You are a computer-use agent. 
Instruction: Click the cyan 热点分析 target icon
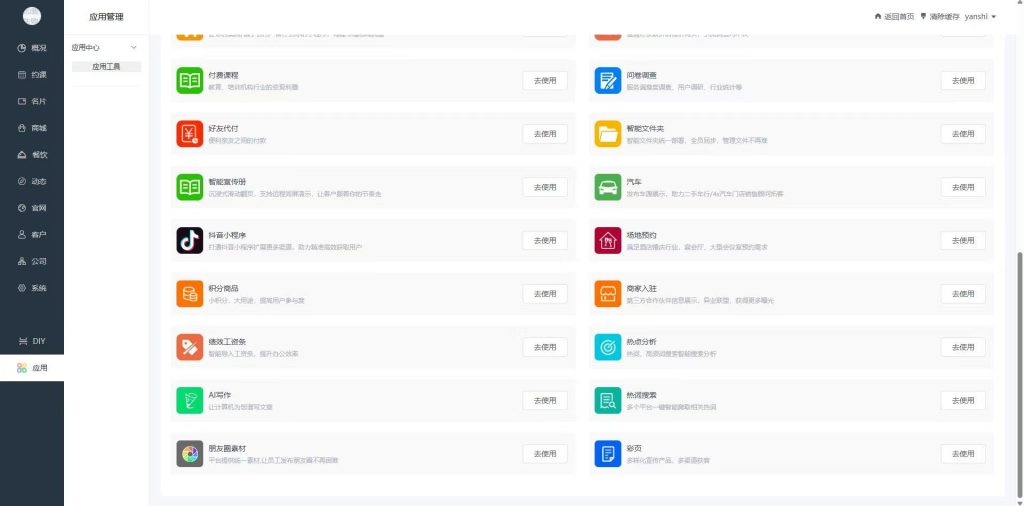tap(607, 347)
